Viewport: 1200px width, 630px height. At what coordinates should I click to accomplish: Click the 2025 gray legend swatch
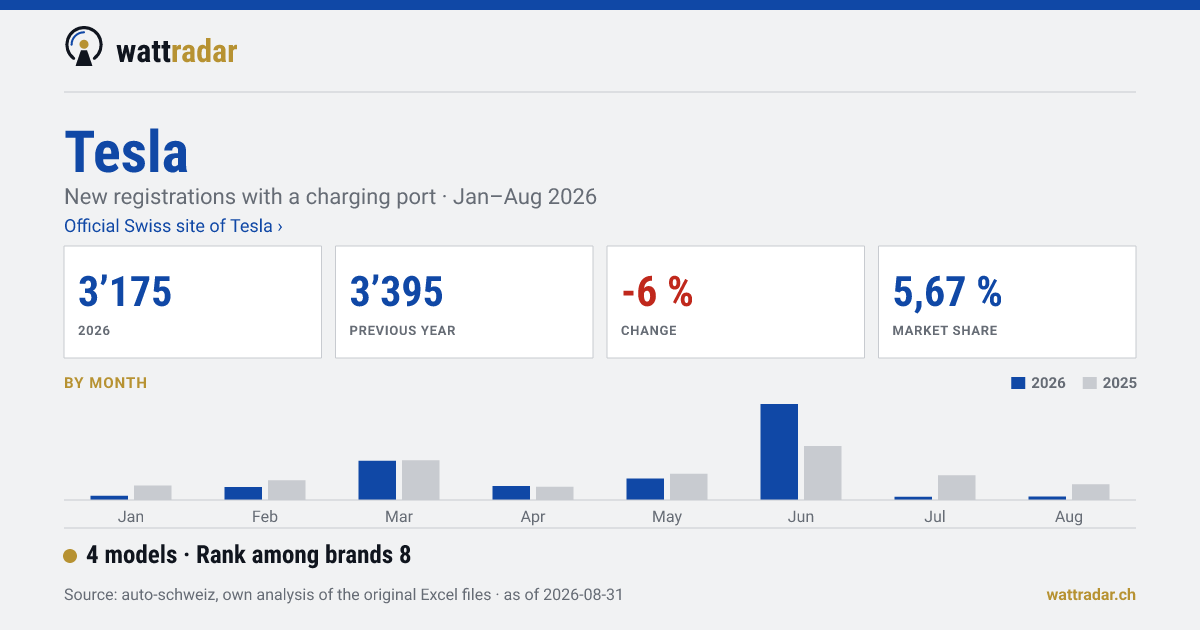[x=1090, y=383]
